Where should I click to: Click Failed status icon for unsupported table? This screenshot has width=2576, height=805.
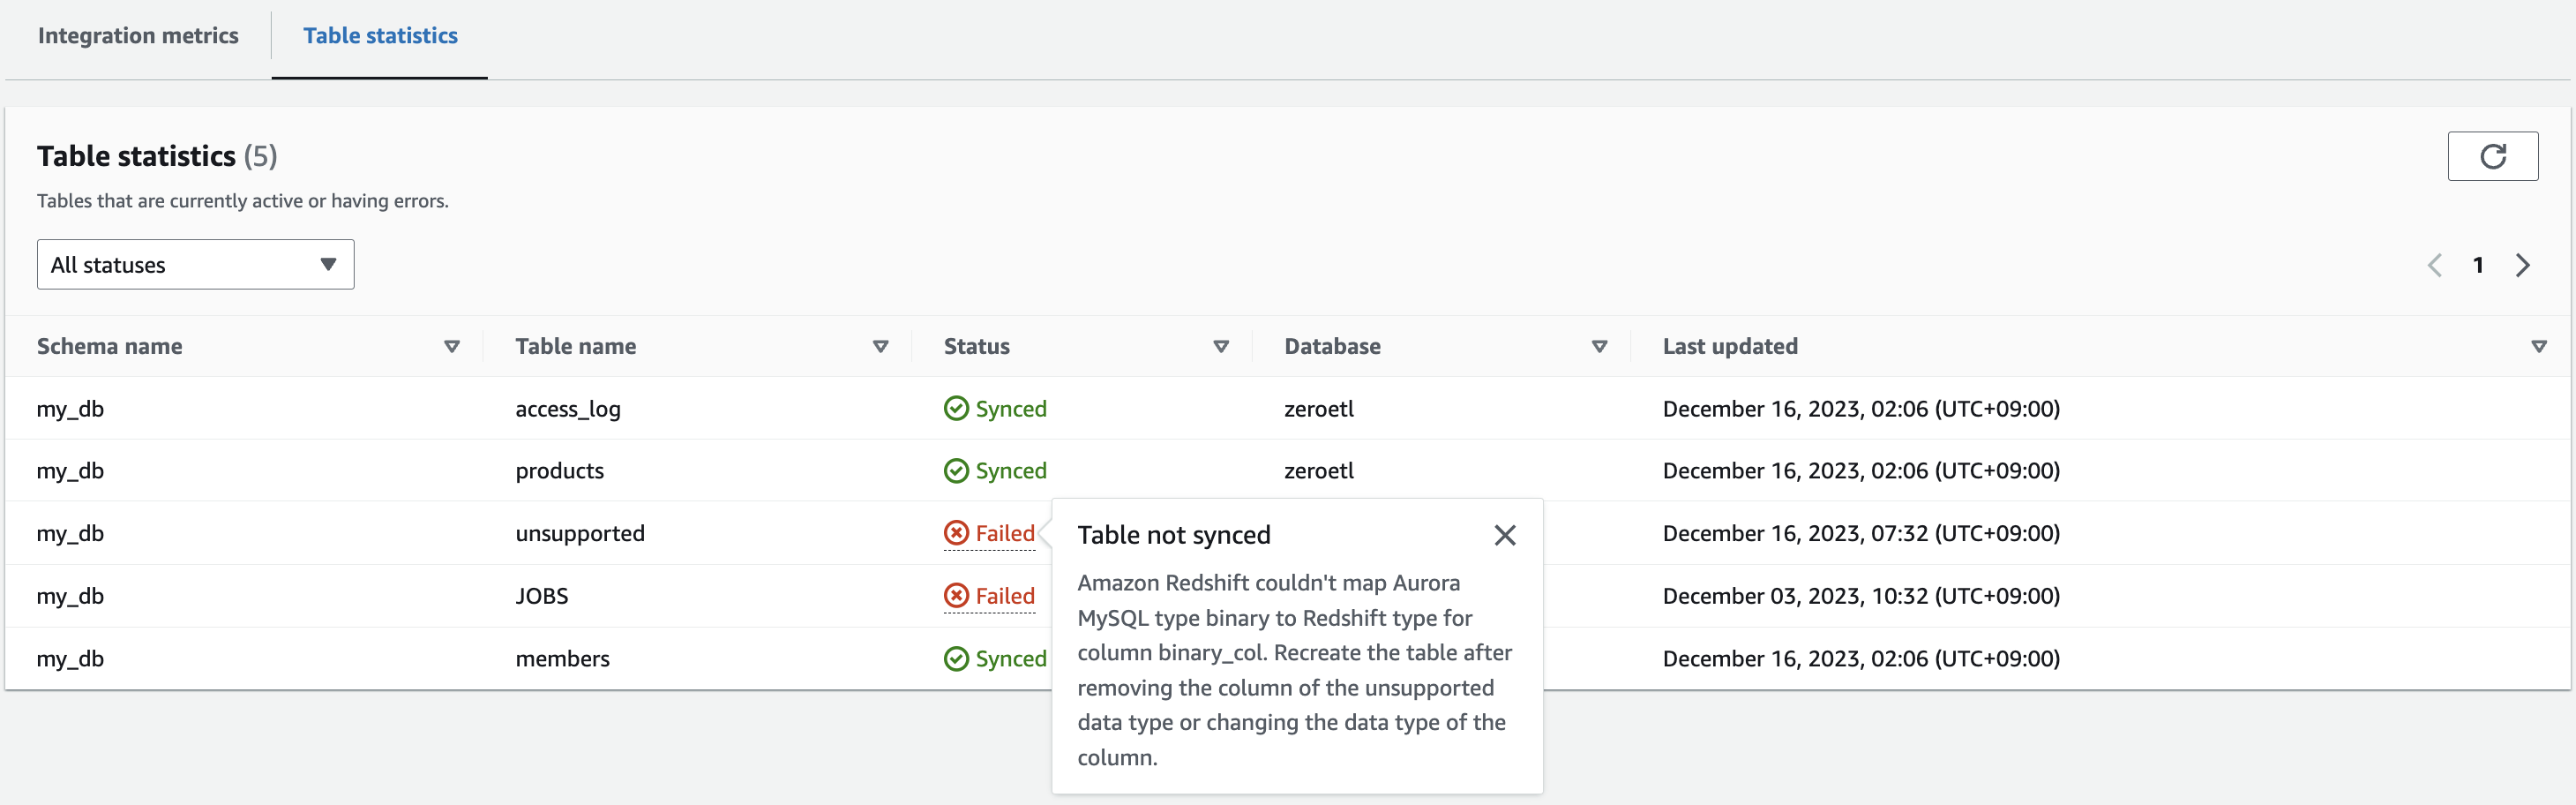tap(956, 533)
